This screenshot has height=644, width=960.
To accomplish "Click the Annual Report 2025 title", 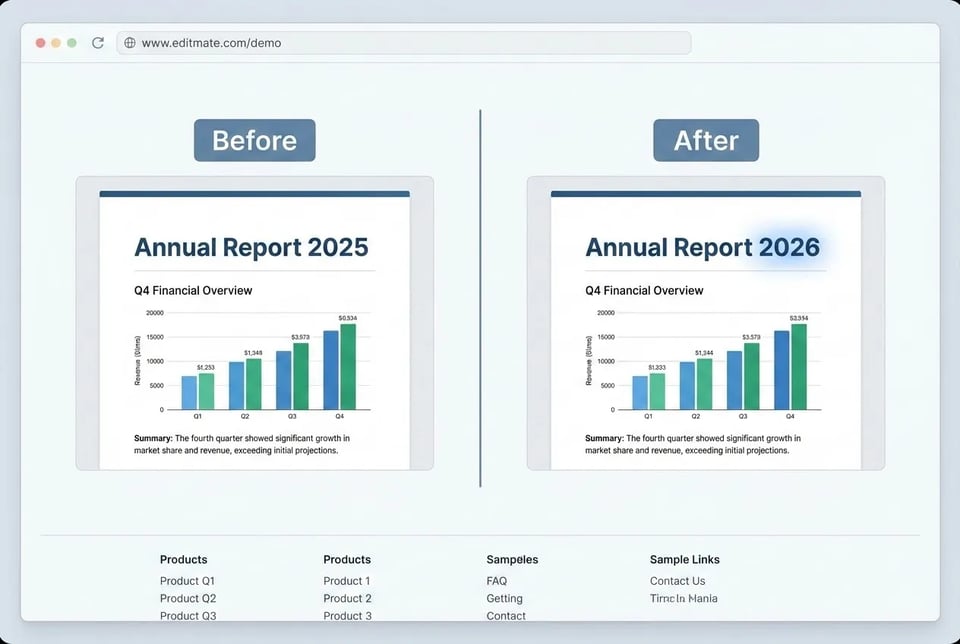I will [252, 247].
